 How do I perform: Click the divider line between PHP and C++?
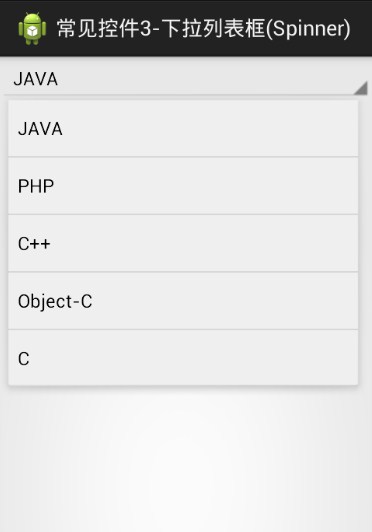click(183, 214)
